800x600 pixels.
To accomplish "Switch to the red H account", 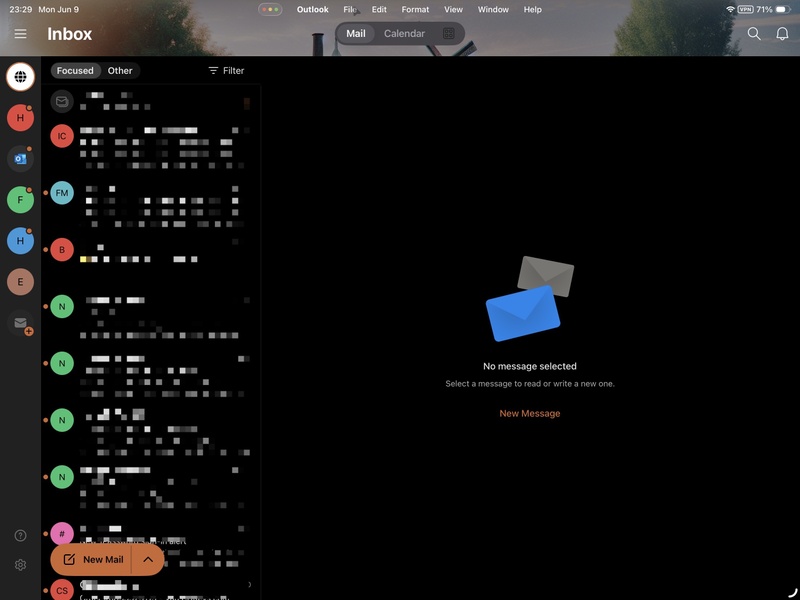I will (x=20, y=118).
